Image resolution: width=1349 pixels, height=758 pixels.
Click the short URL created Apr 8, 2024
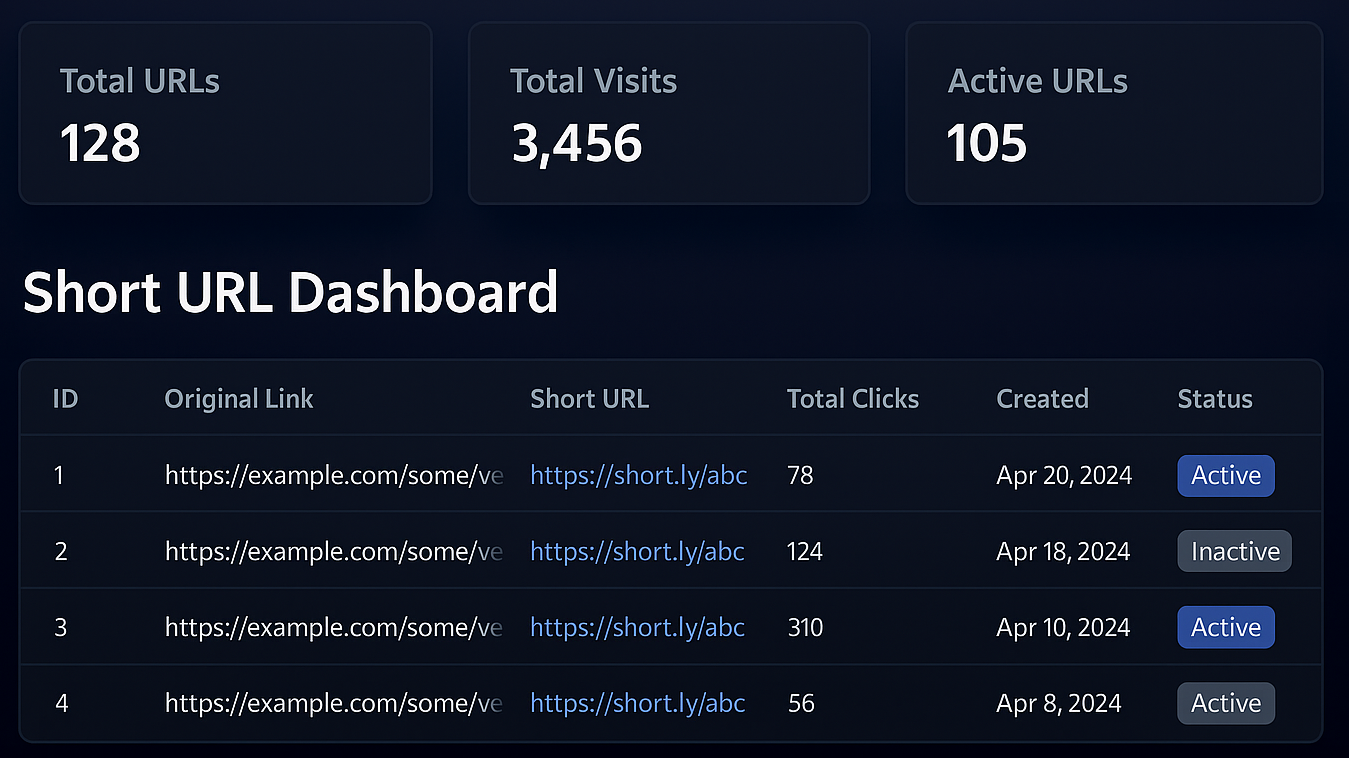637,703
